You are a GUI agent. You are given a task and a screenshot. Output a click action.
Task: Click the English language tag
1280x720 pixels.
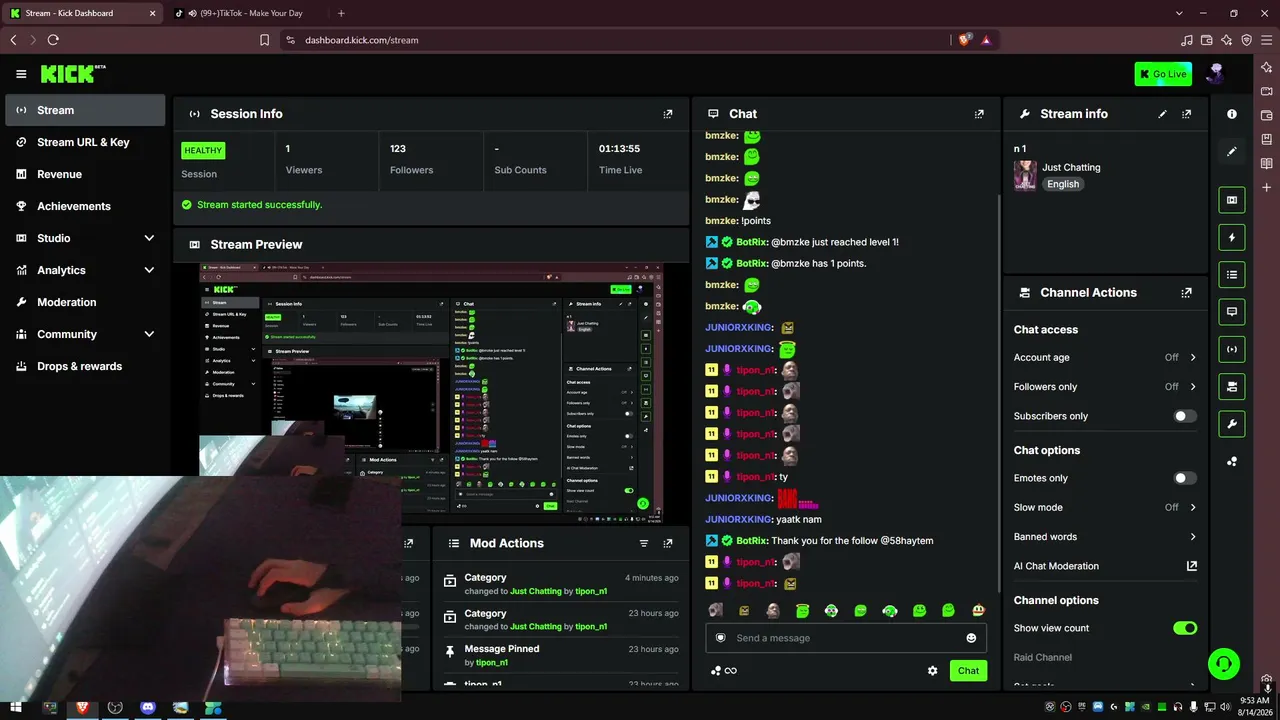click(x=1063, y=184)
